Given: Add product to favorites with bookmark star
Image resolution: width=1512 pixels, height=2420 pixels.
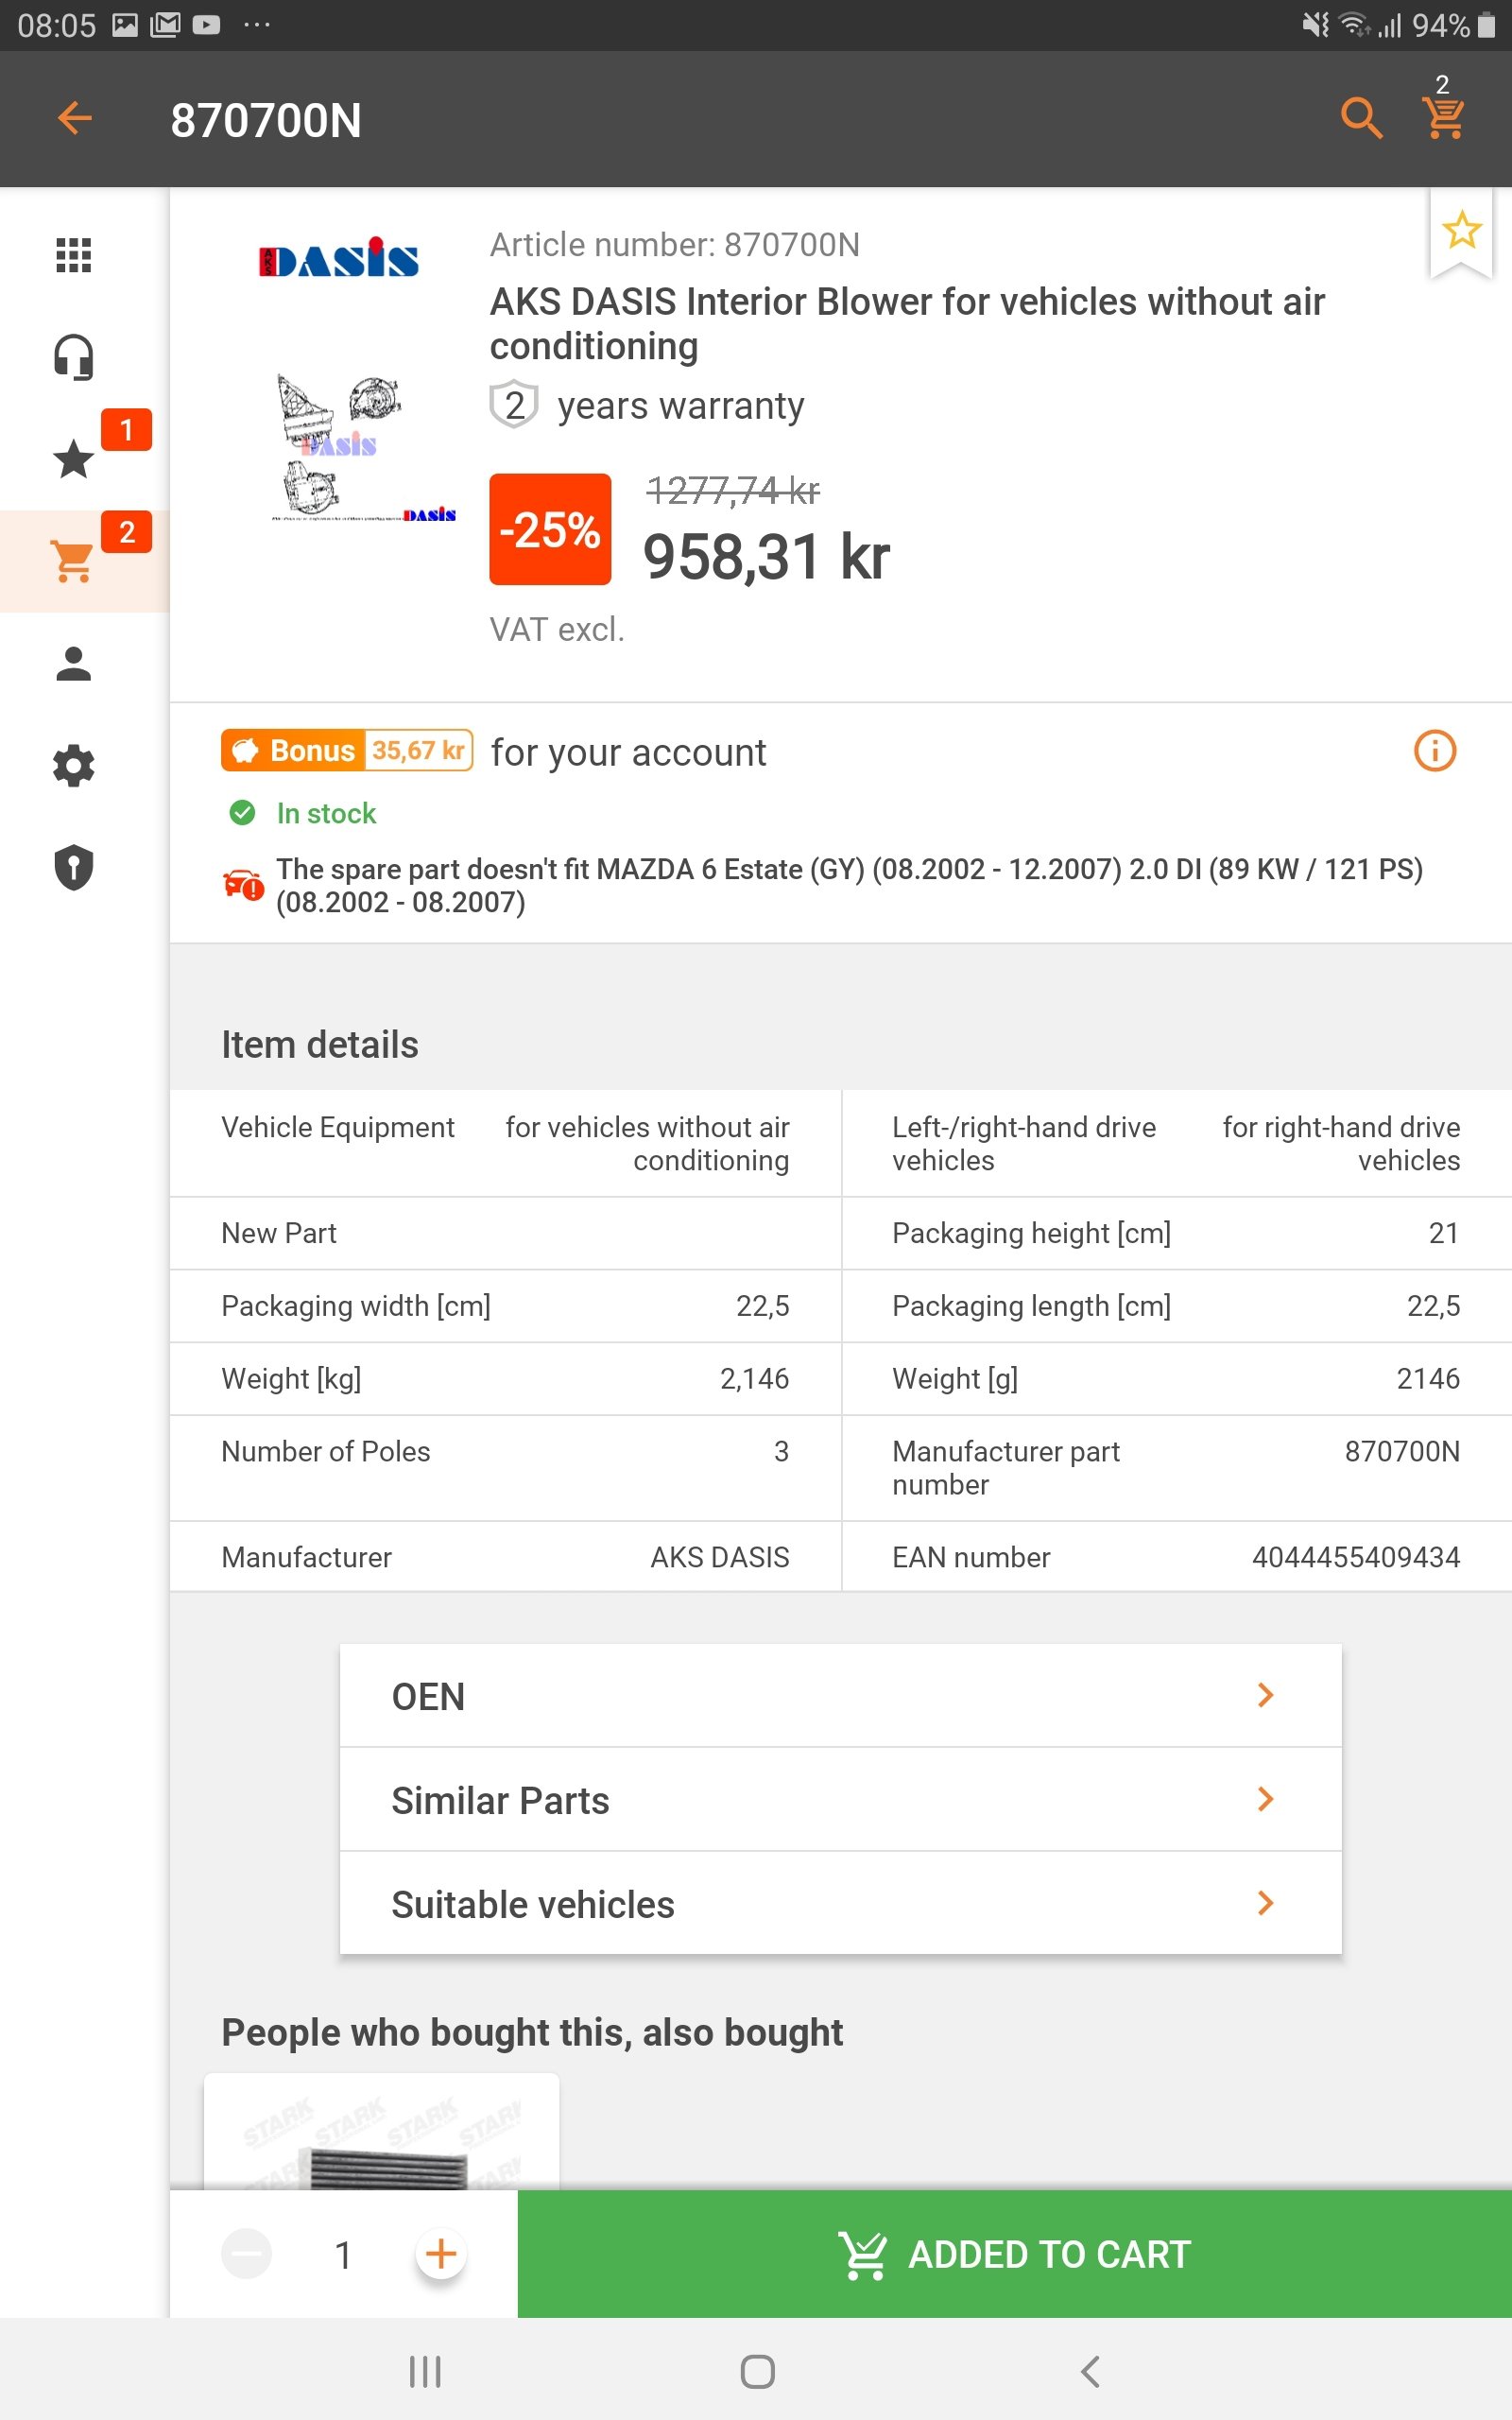Looking at the screenshot, I should pos(1461,231).
